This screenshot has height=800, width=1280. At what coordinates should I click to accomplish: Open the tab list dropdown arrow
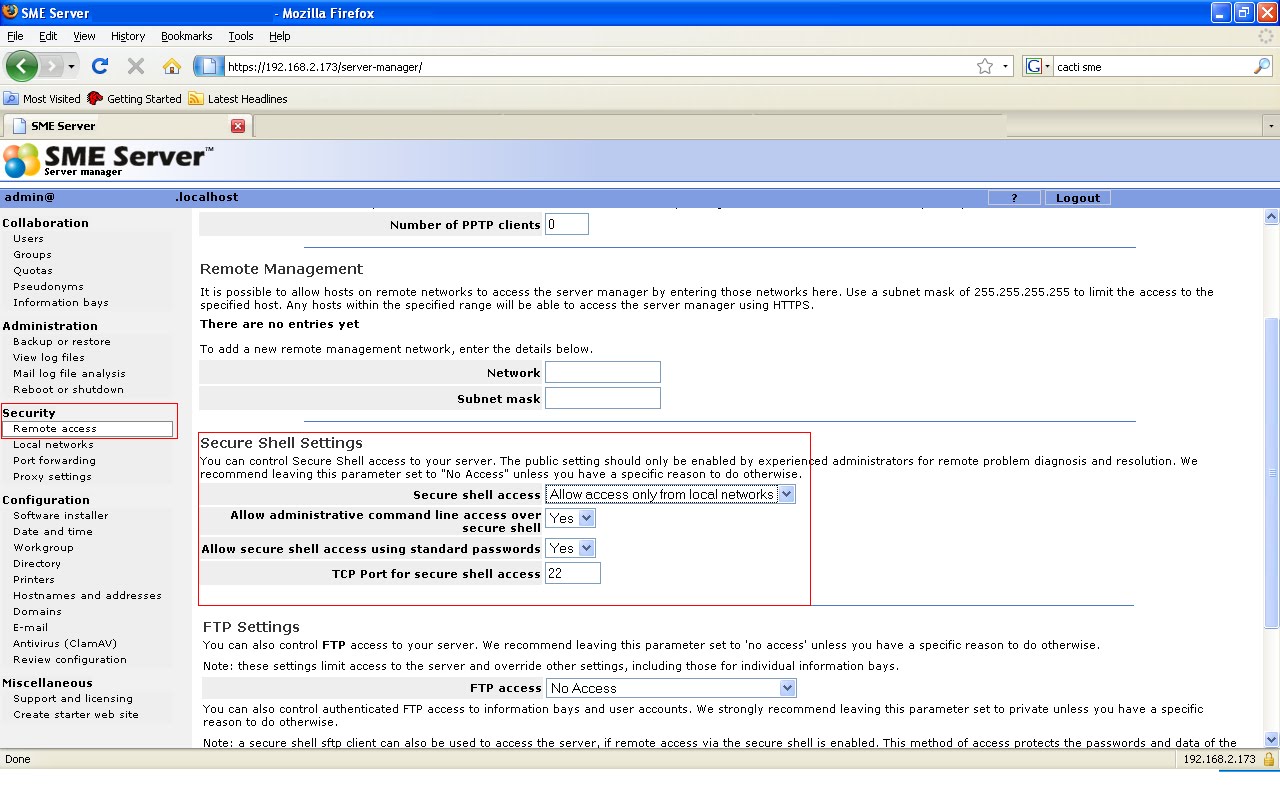tap(1271, 126)
